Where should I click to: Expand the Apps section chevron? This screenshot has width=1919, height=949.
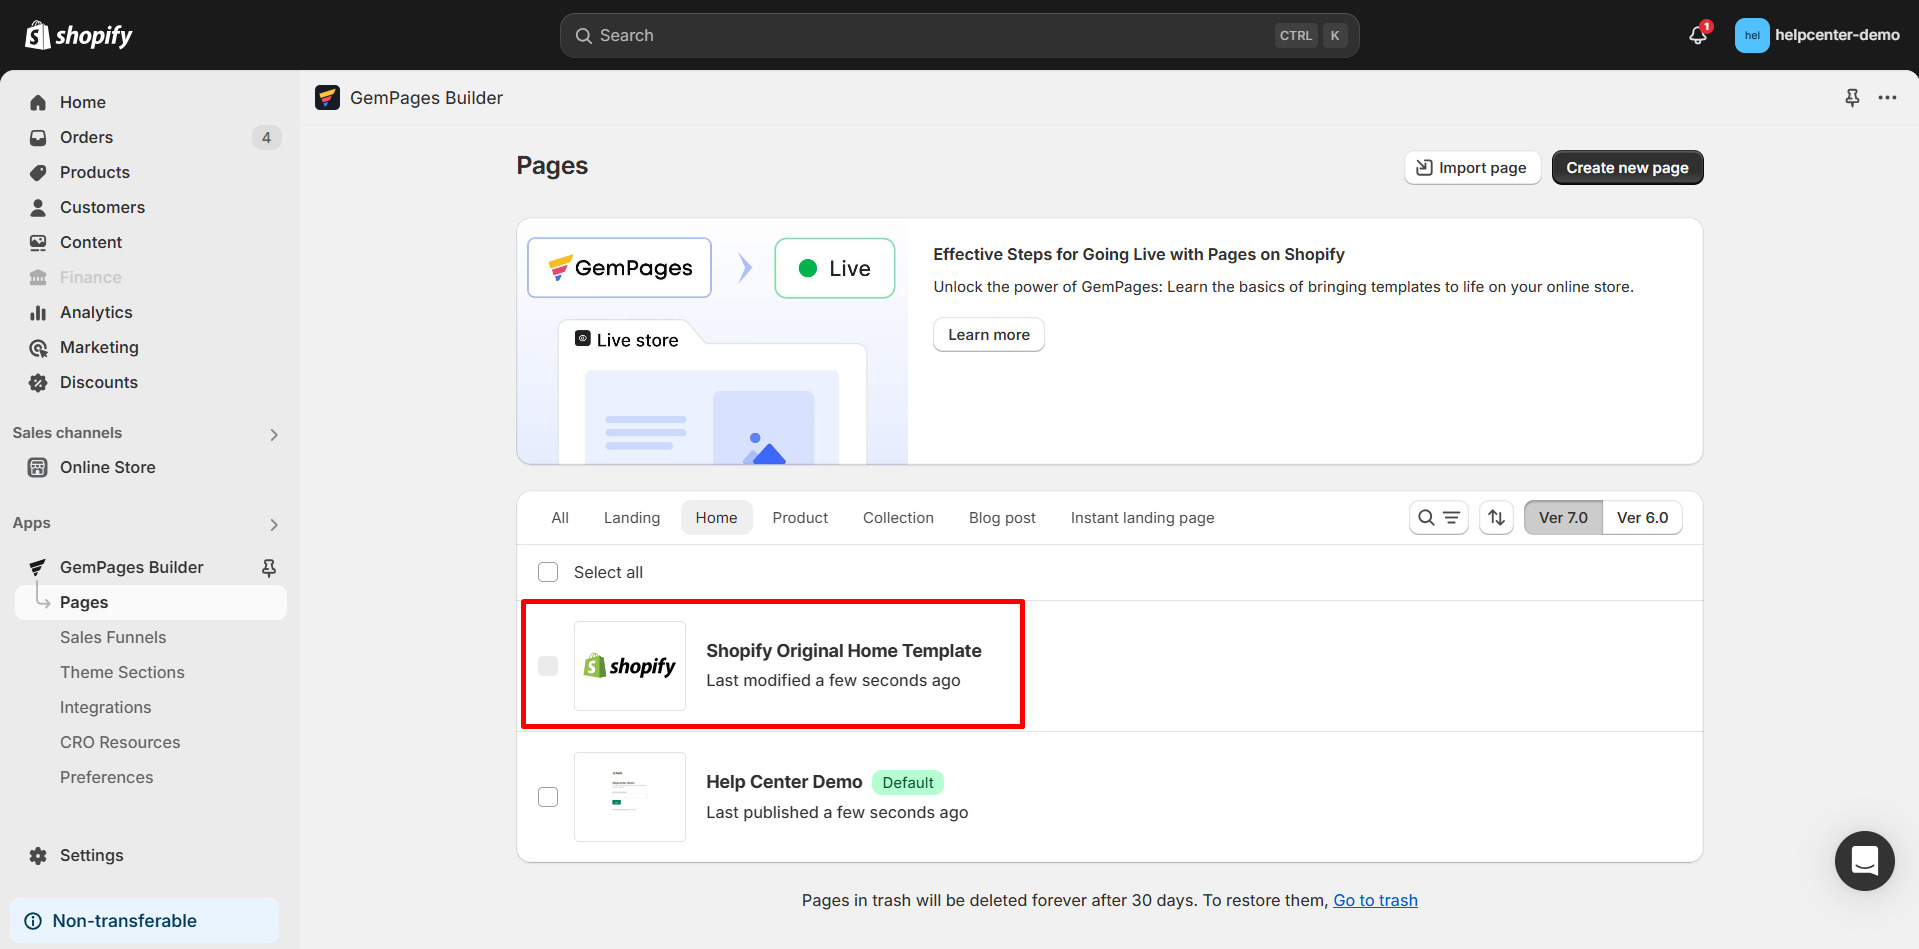(274, 524)
